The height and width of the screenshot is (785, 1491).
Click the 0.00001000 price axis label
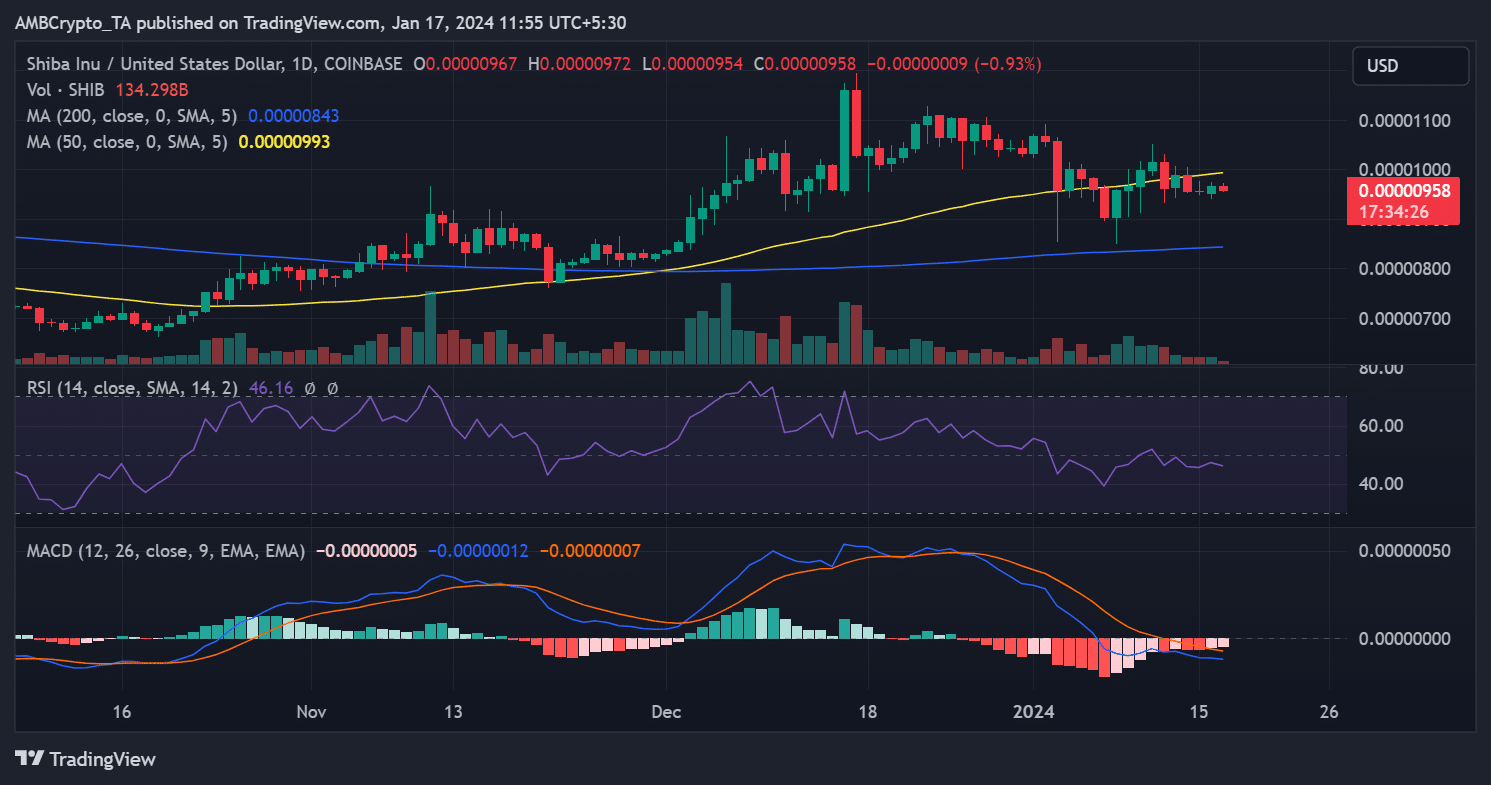click(x=1403, y=170)
